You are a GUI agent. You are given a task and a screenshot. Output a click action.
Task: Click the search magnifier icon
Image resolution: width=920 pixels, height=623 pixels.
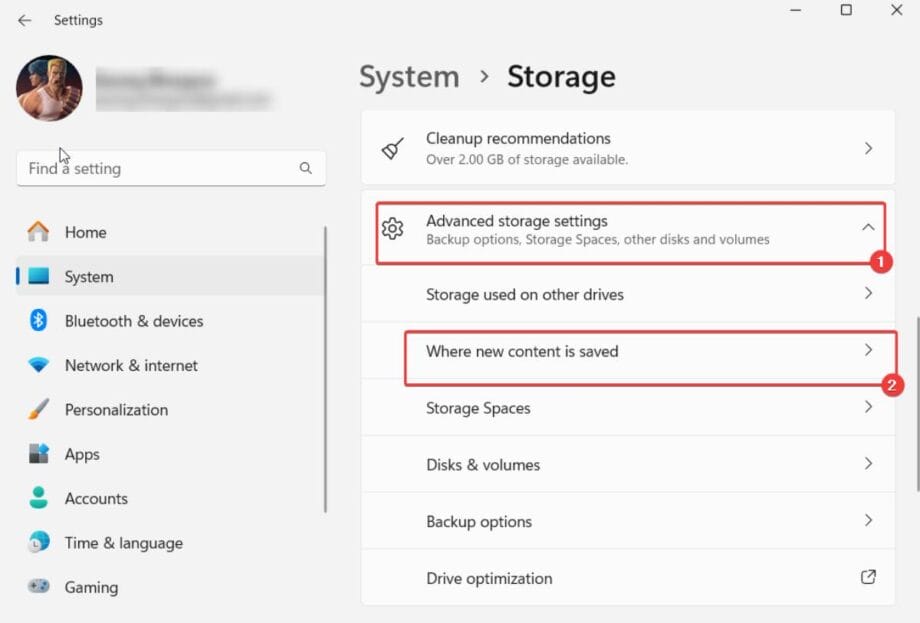305,169
